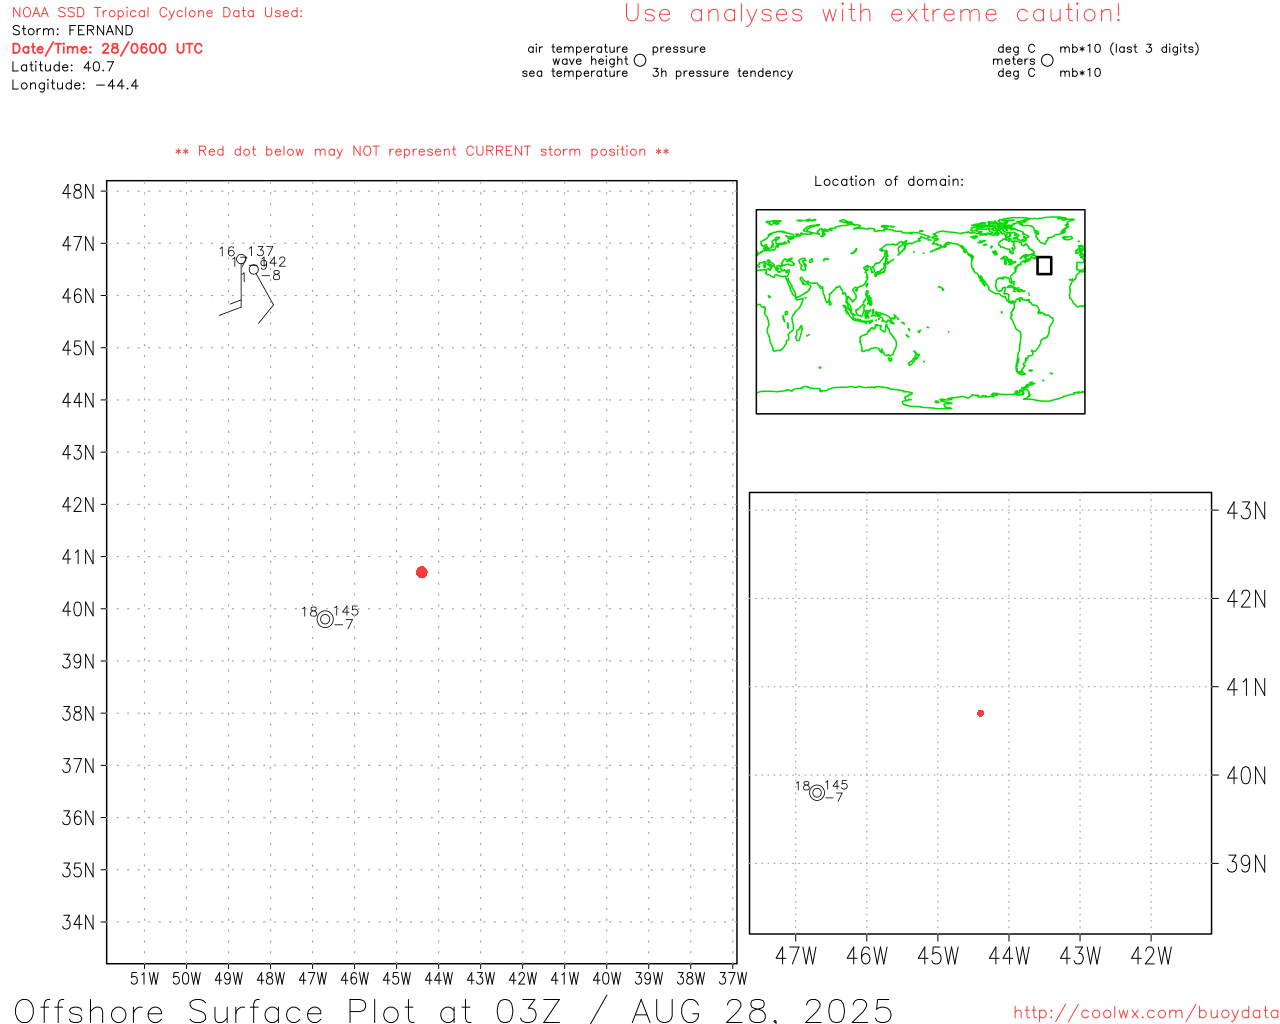1280x1024 pixels.
Task: Select the double-circle buoy marker in the zoomed inset
Action: [817, 792]
